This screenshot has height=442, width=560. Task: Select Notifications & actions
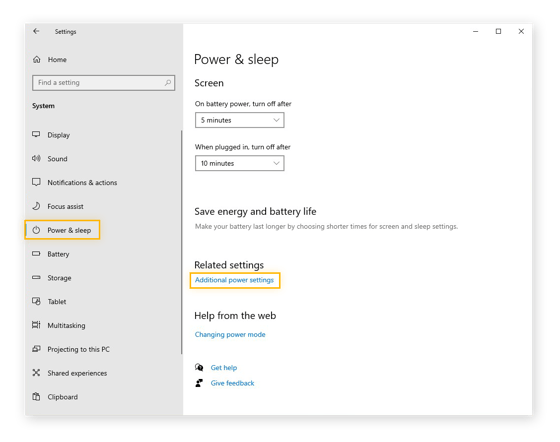(82, 182)
